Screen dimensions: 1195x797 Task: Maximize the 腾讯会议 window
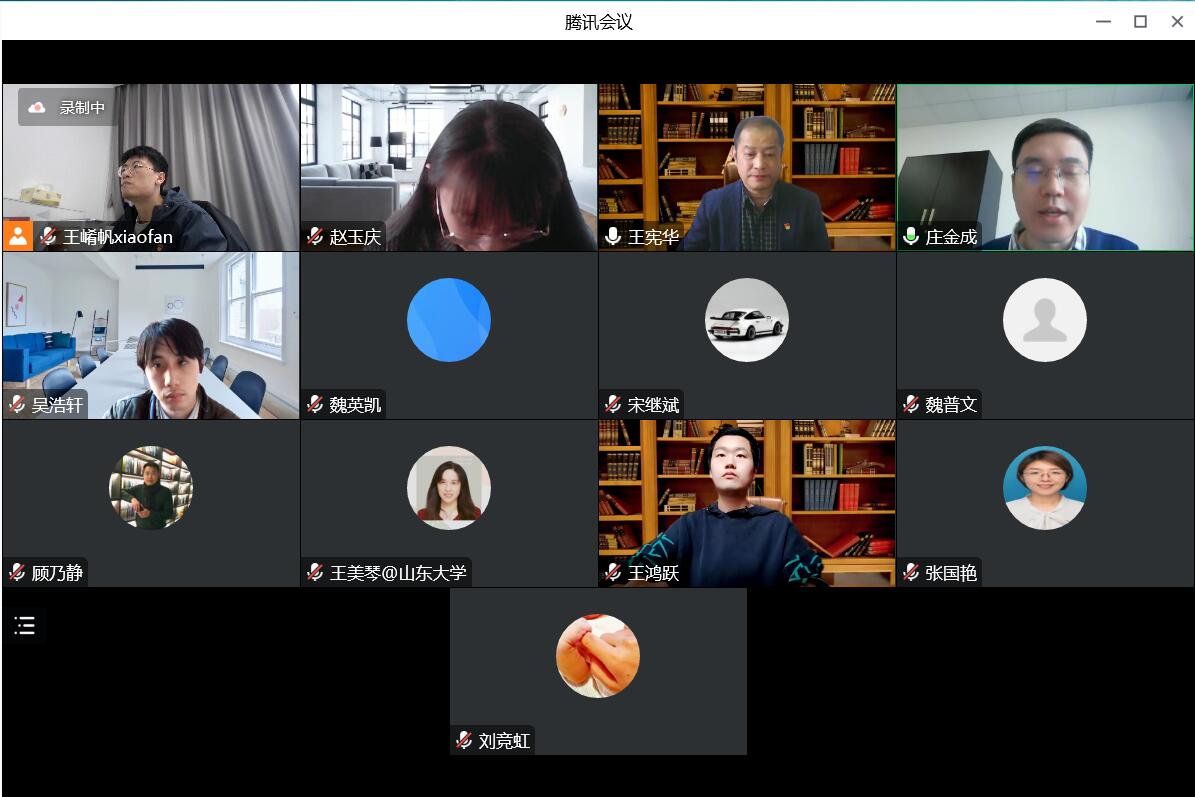point(1140,22)
